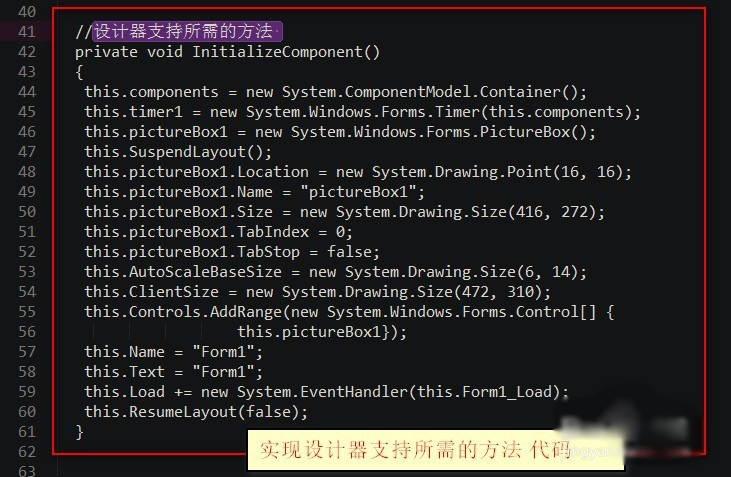This screenshot has height=477, width=731.
Task: Click line number 41 in the gutter
Action: (27, 32)
